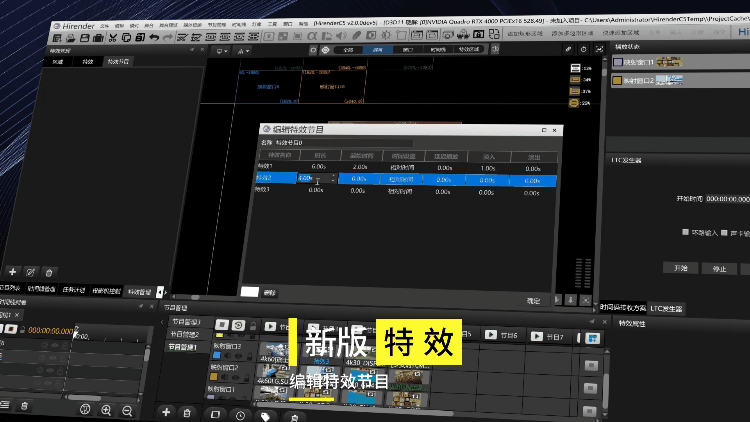Screen dimensions: 750x422
Task: Click the 开始 button in LTC panel
Action: (681, 268)
